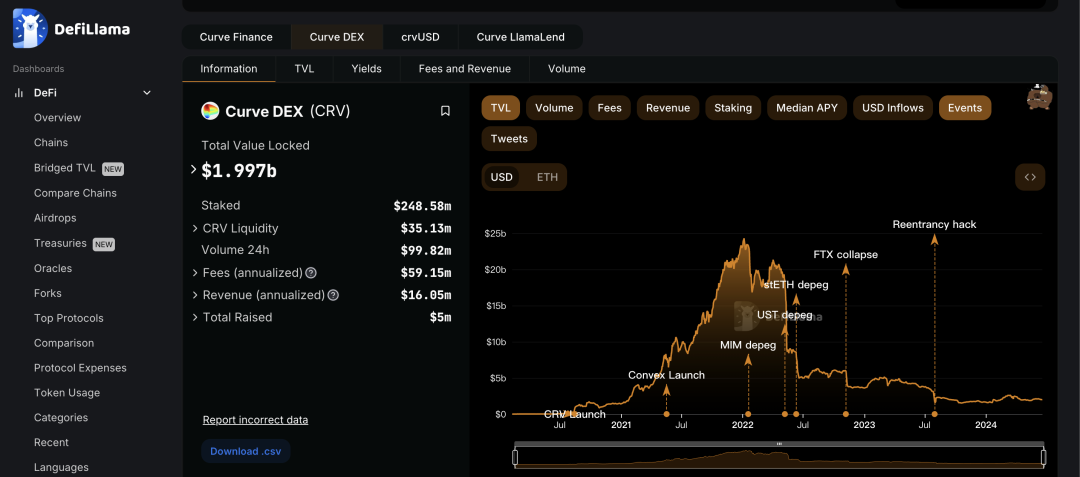Select the Information tab
Image resolution: width=1080 pixels, height=477 pixels.
[x=229, y=69]
